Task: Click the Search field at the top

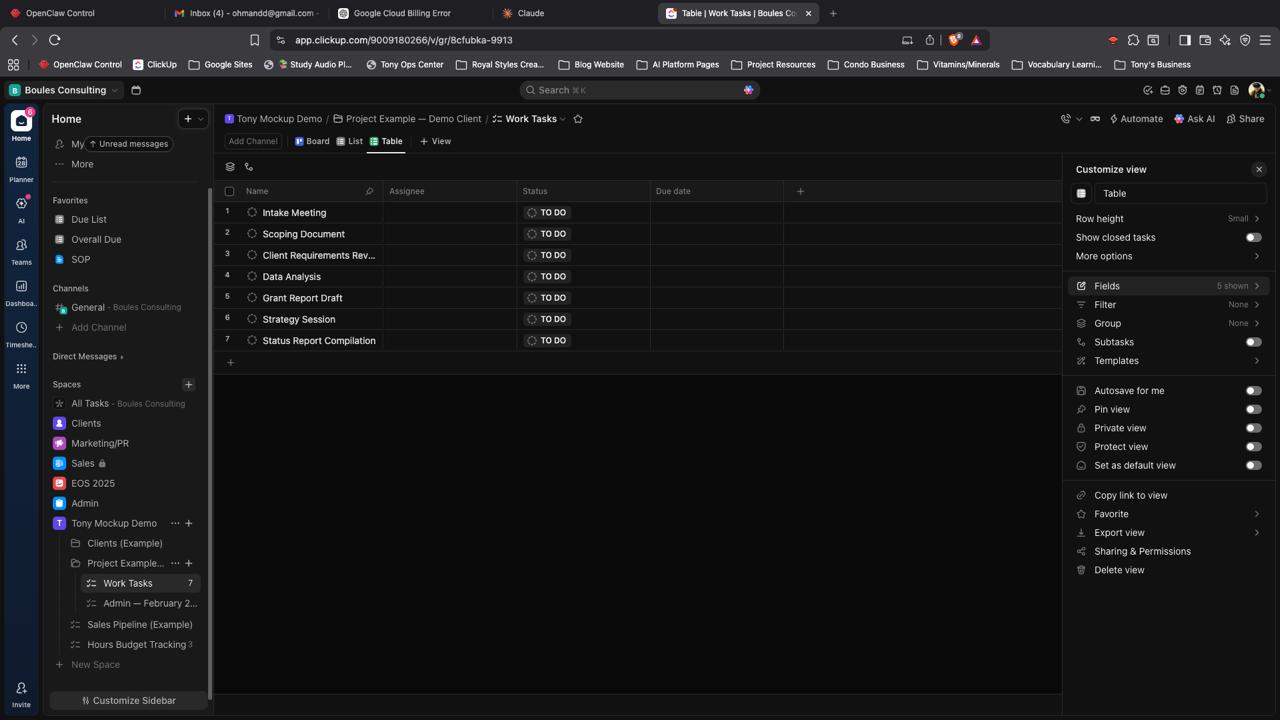Action: point(640,90)
